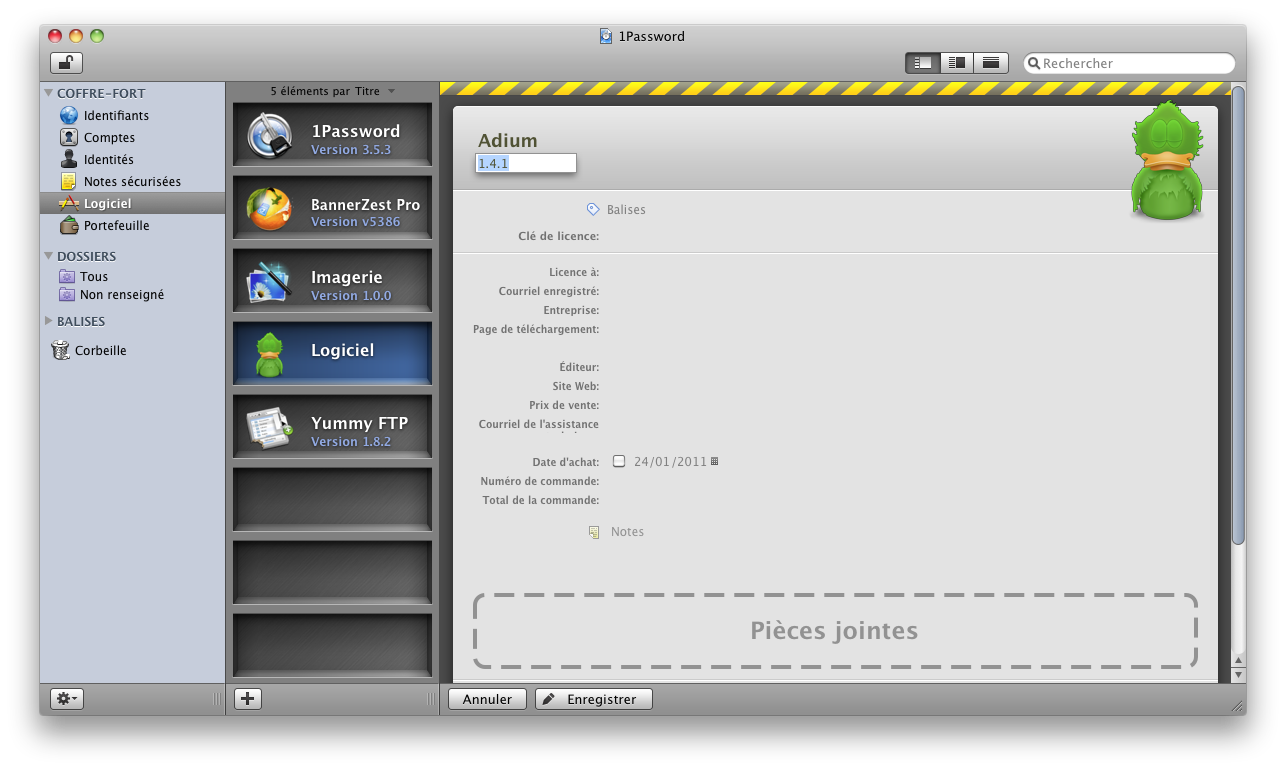Add a new item with plus button
The width and height of the screenshot is (1286, 770).
[x=248, y=699]
